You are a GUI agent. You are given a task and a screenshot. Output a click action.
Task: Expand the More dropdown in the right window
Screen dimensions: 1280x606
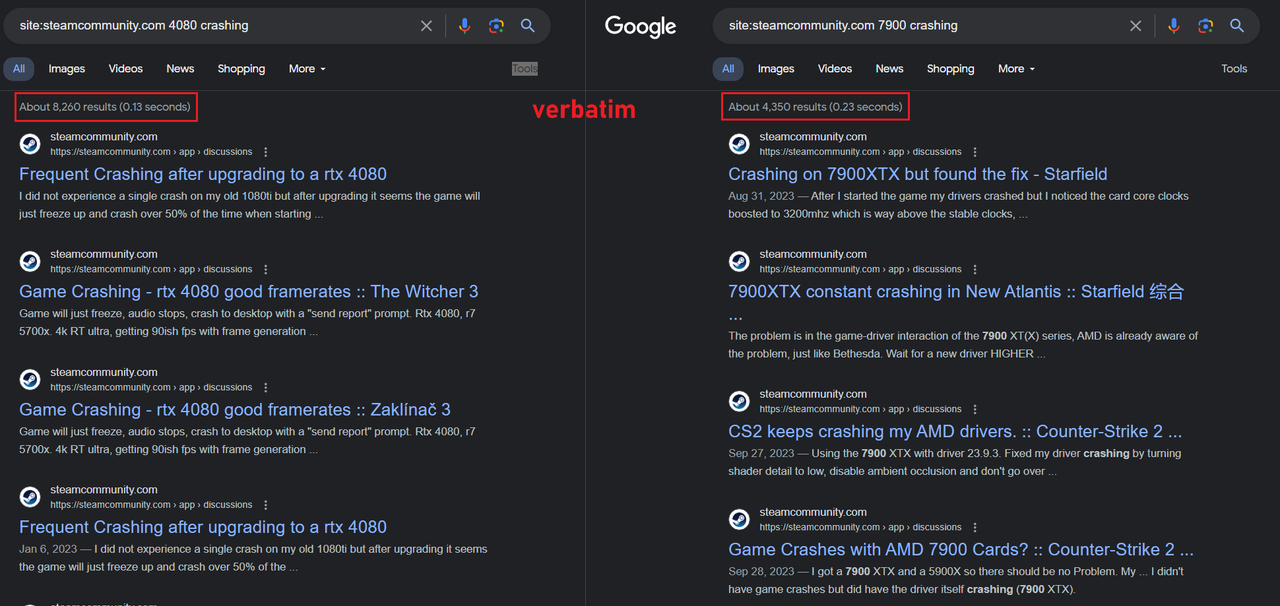click(1016, 69)
